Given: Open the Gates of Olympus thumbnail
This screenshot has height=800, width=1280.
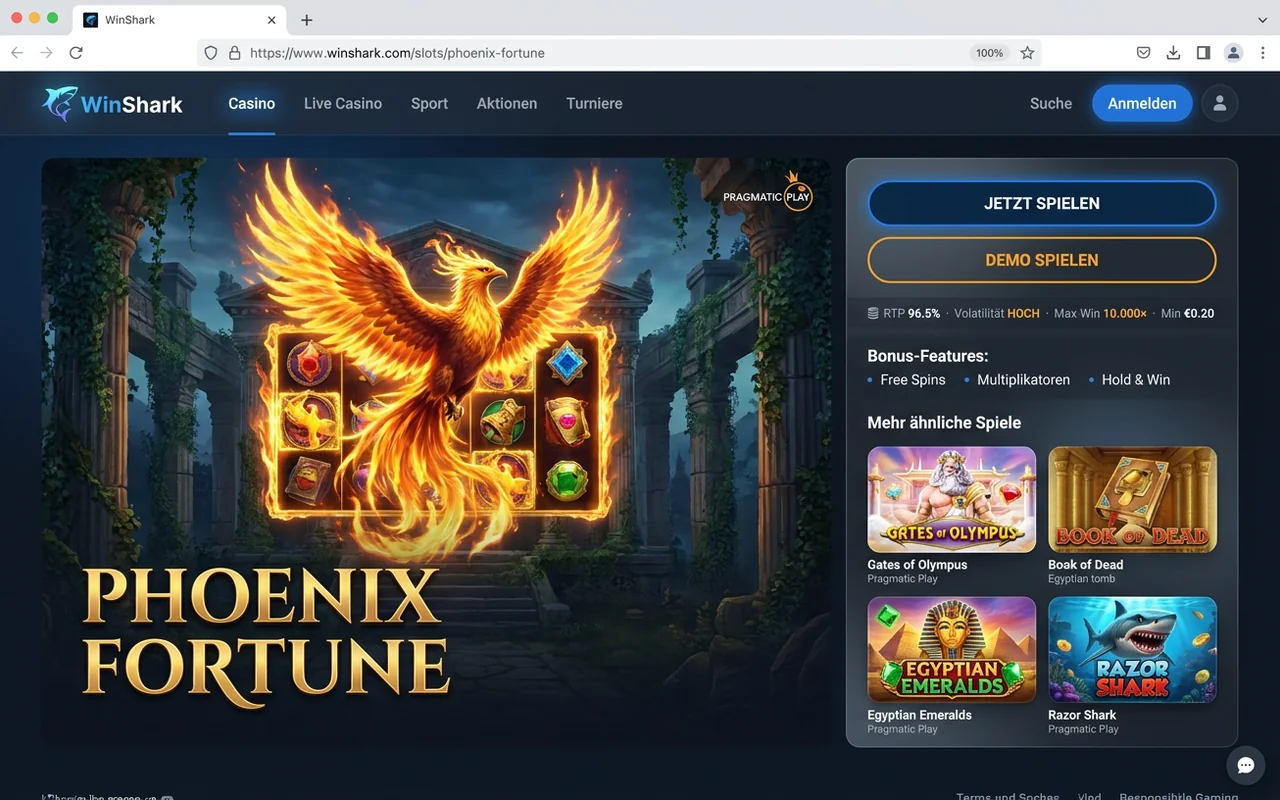Looking at the screenshot, I should click(x=952, y=499).
